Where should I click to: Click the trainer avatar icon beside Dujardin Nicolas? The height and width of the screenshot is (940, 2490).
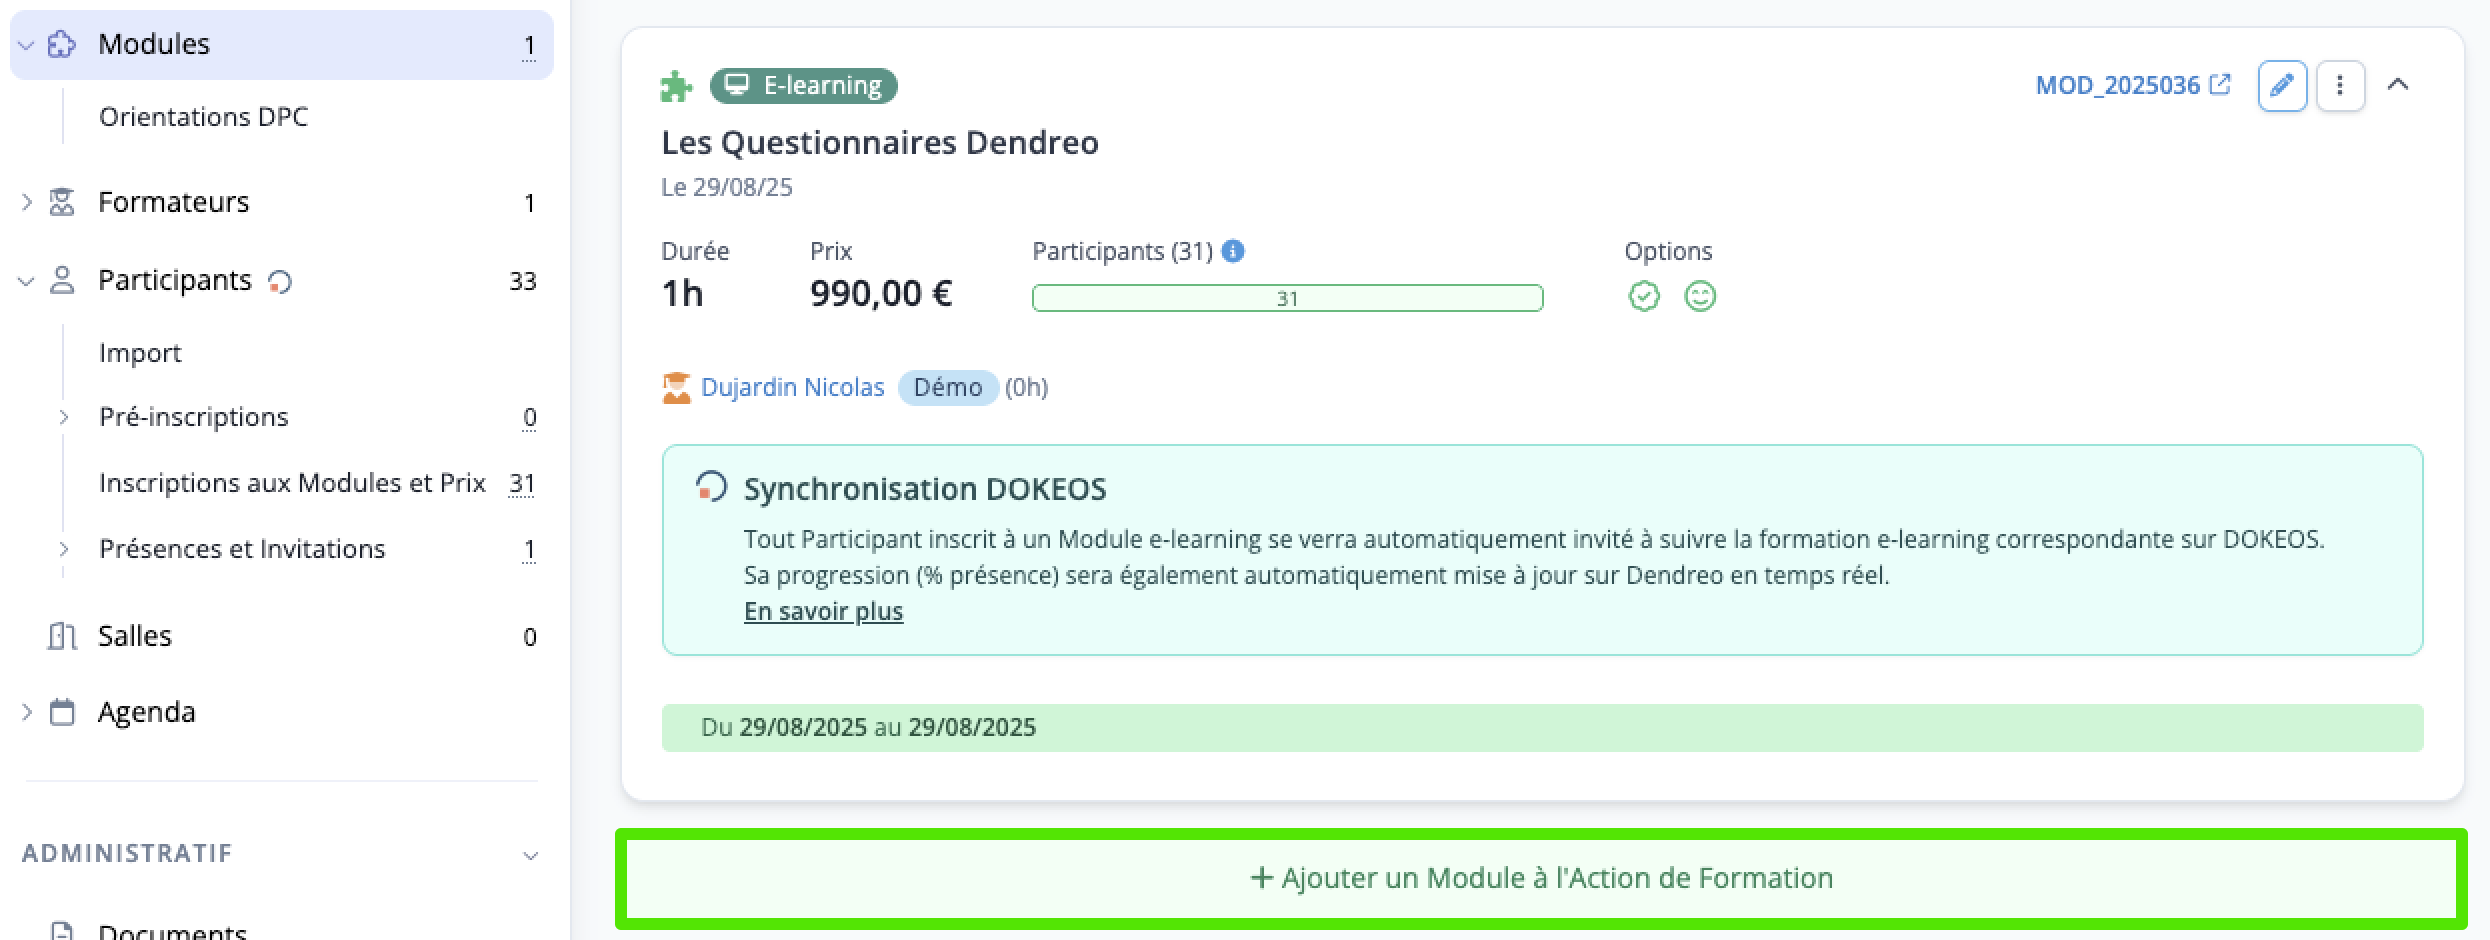pyautogui.click(x=677, y=388)
